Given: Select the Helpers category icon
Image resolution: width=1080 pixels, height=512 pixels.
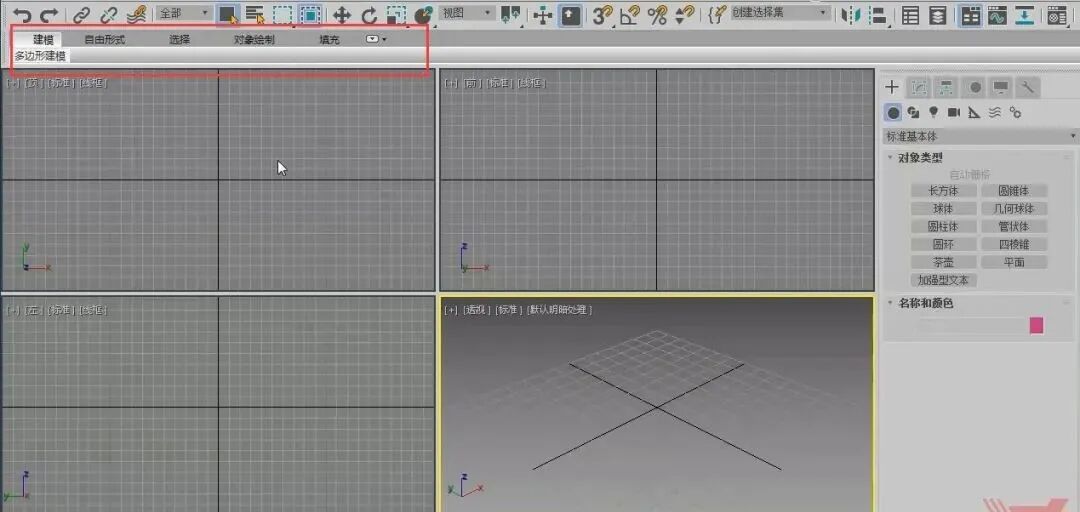Looking at the screenshot, I should (x=974, y=112).
